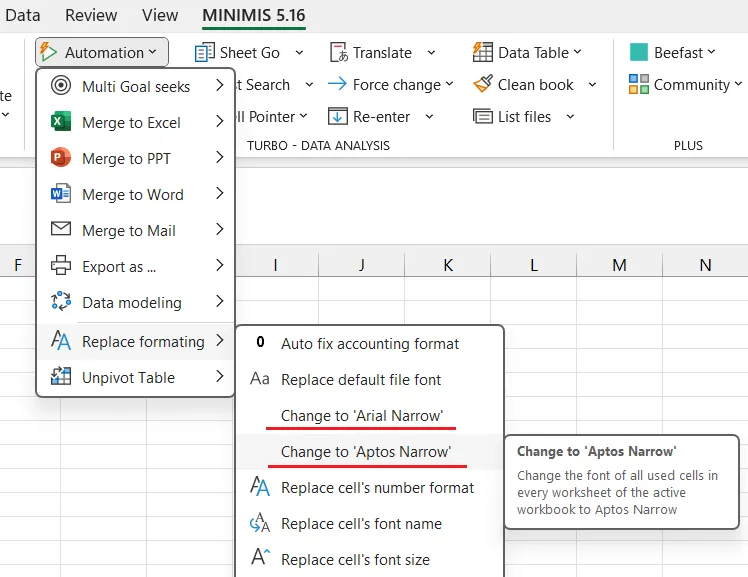Select Replace default file font entry
This screenshot has width=748, height=577.
pyautogui.click(x=370, y=380)
